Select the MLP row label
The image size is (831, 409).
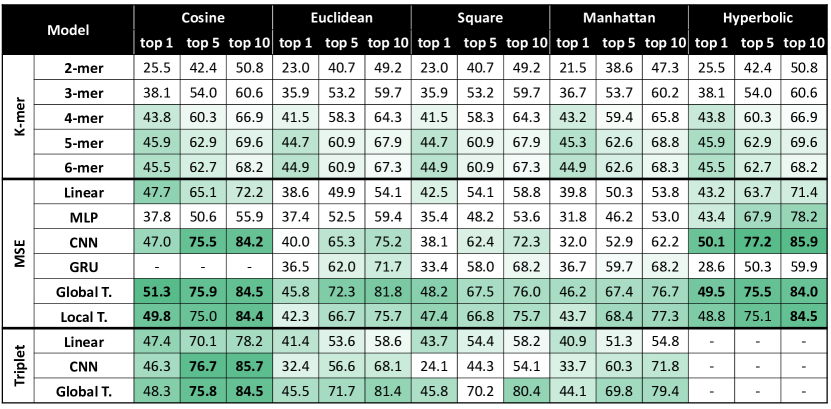(x=84, y=217)
